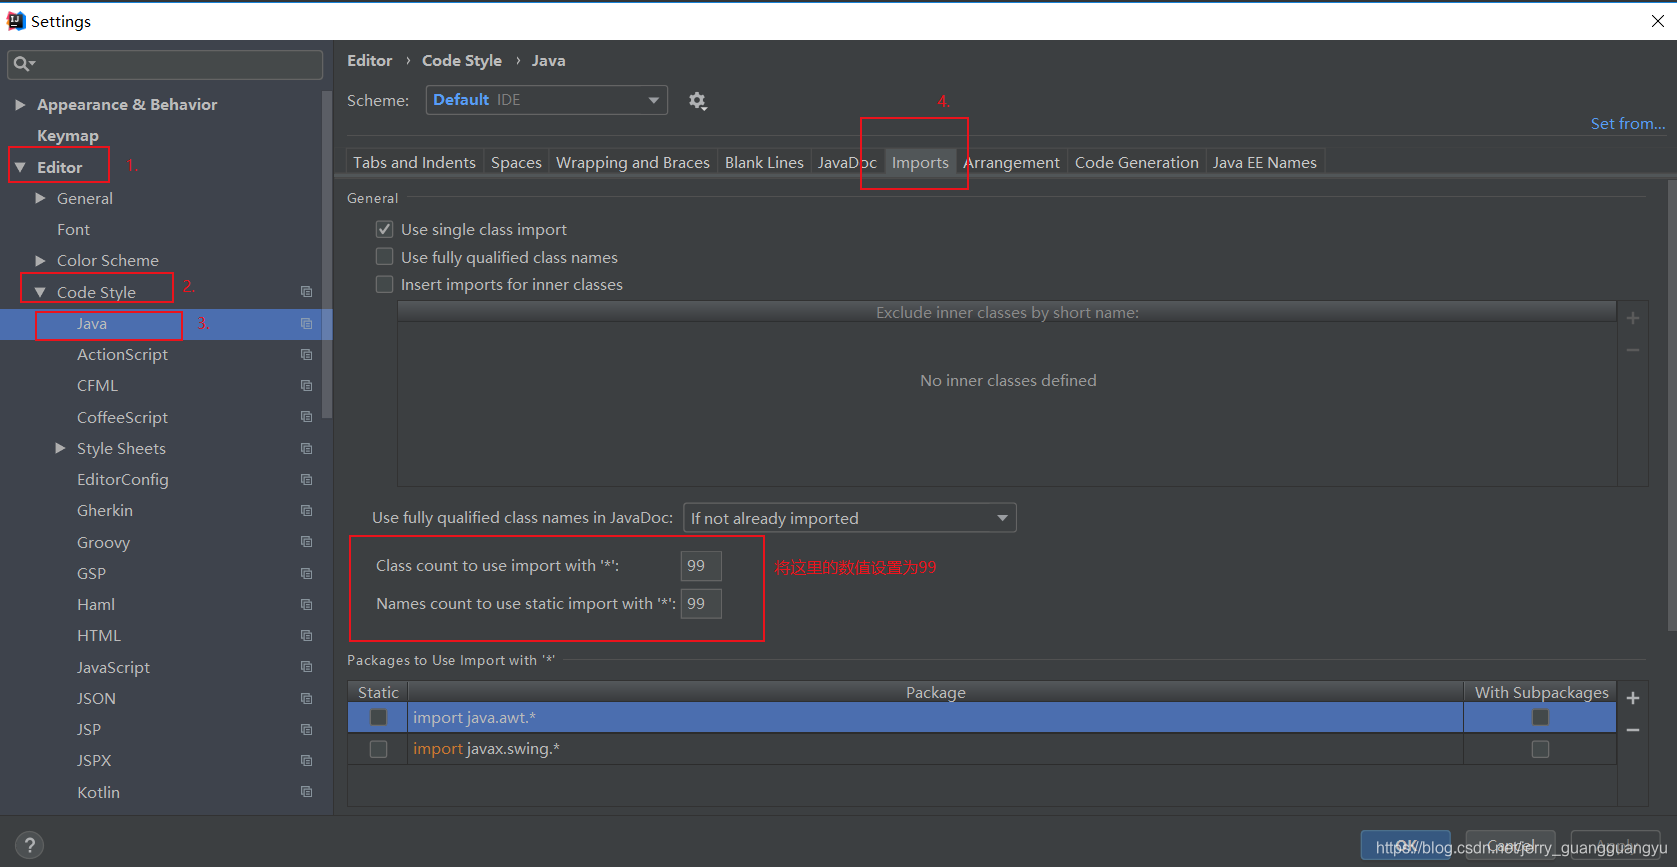Select Kotlin code style item
Viewport: 1677px width, 867px height.
coord(98,792)
